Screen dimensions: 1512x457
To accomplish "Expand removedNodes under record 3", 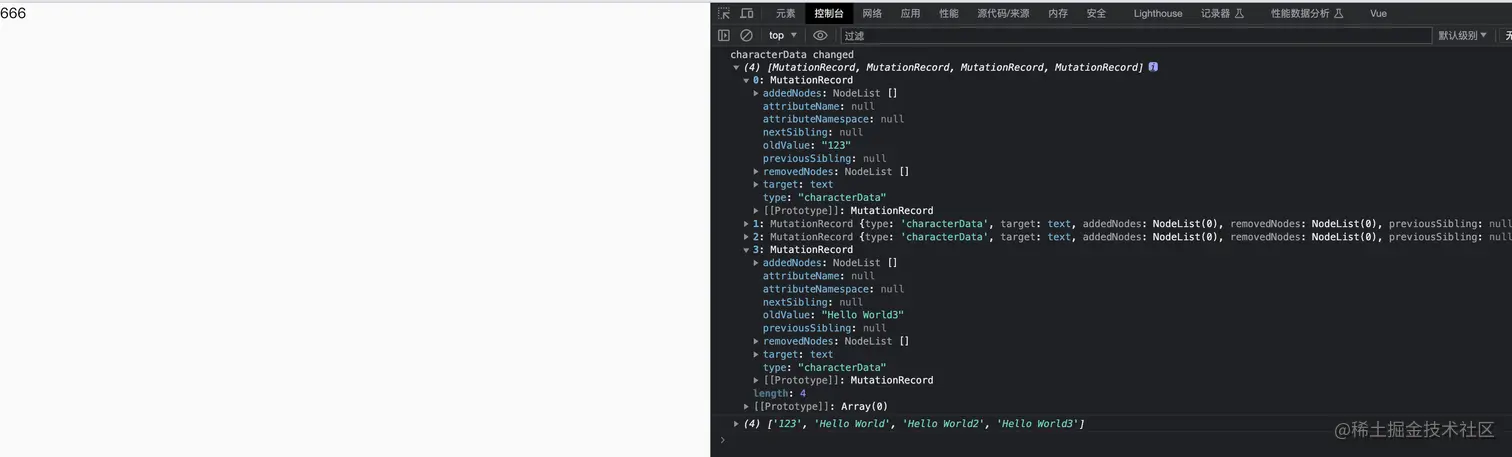I will coord(756,341).
